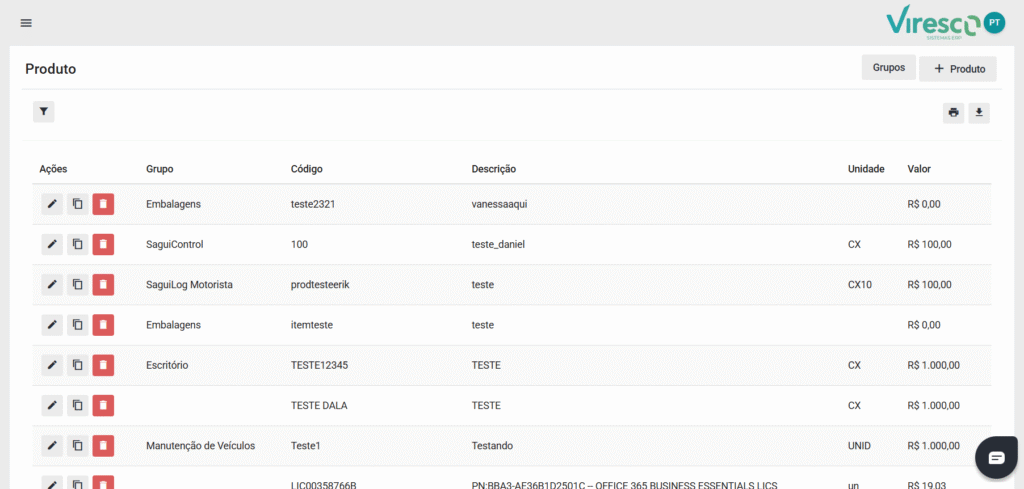
Task: Duplicate the Teste1 product row
Action: (77, 445)
